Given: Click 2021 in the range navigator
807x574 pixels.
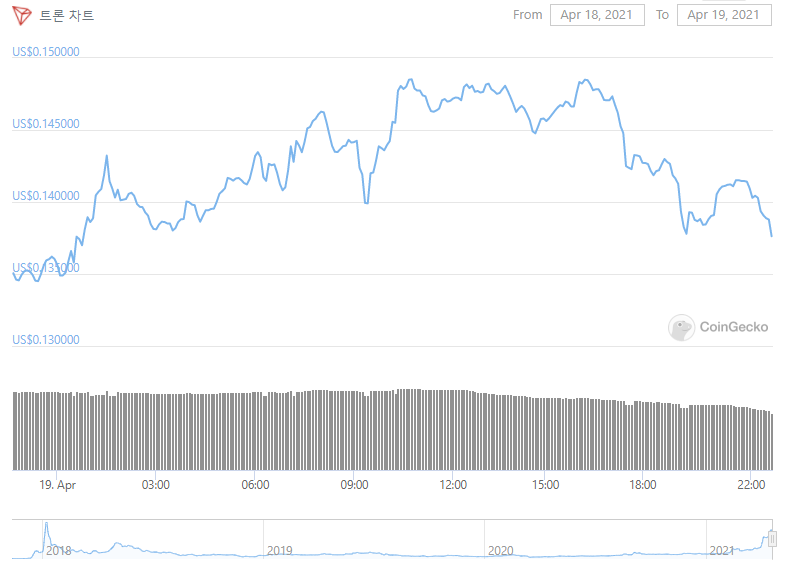Looking at the screenshot, I should (x=722, y=551).
